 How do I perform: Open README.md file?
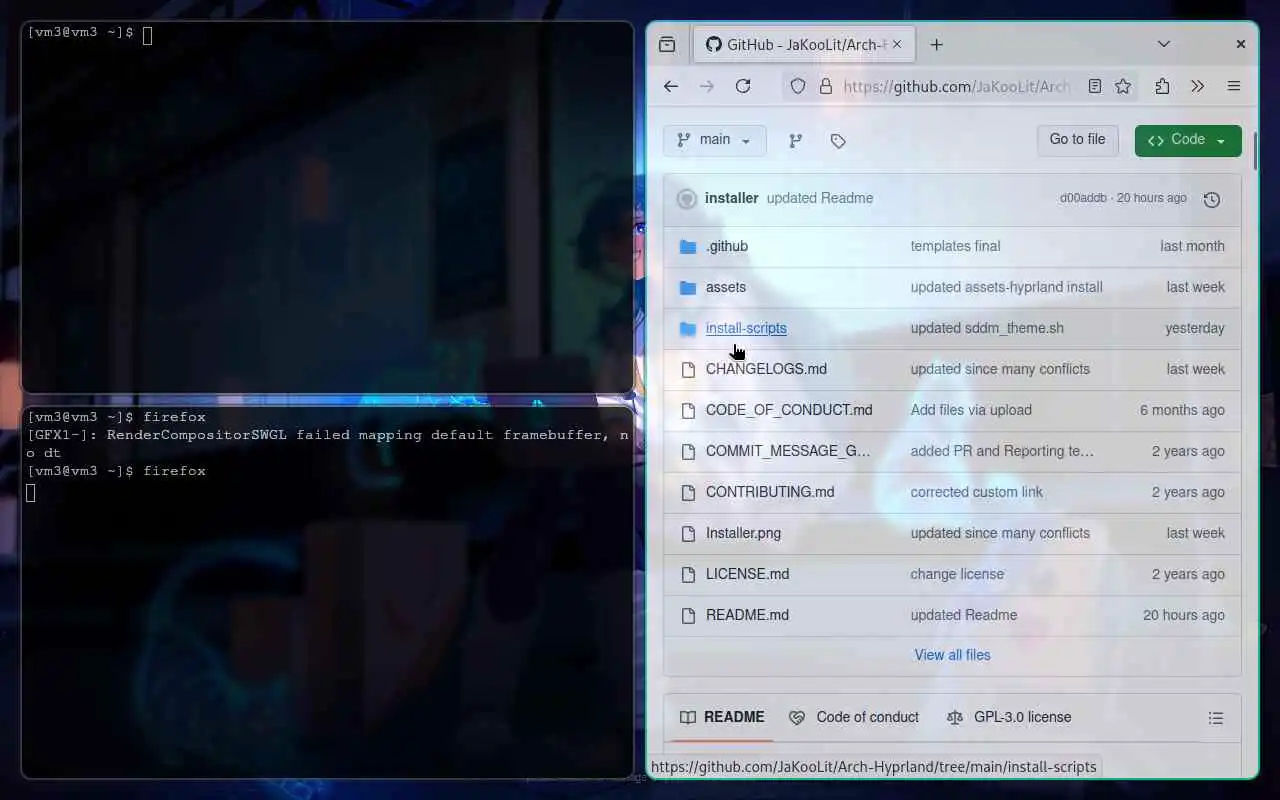click(747, 615)
